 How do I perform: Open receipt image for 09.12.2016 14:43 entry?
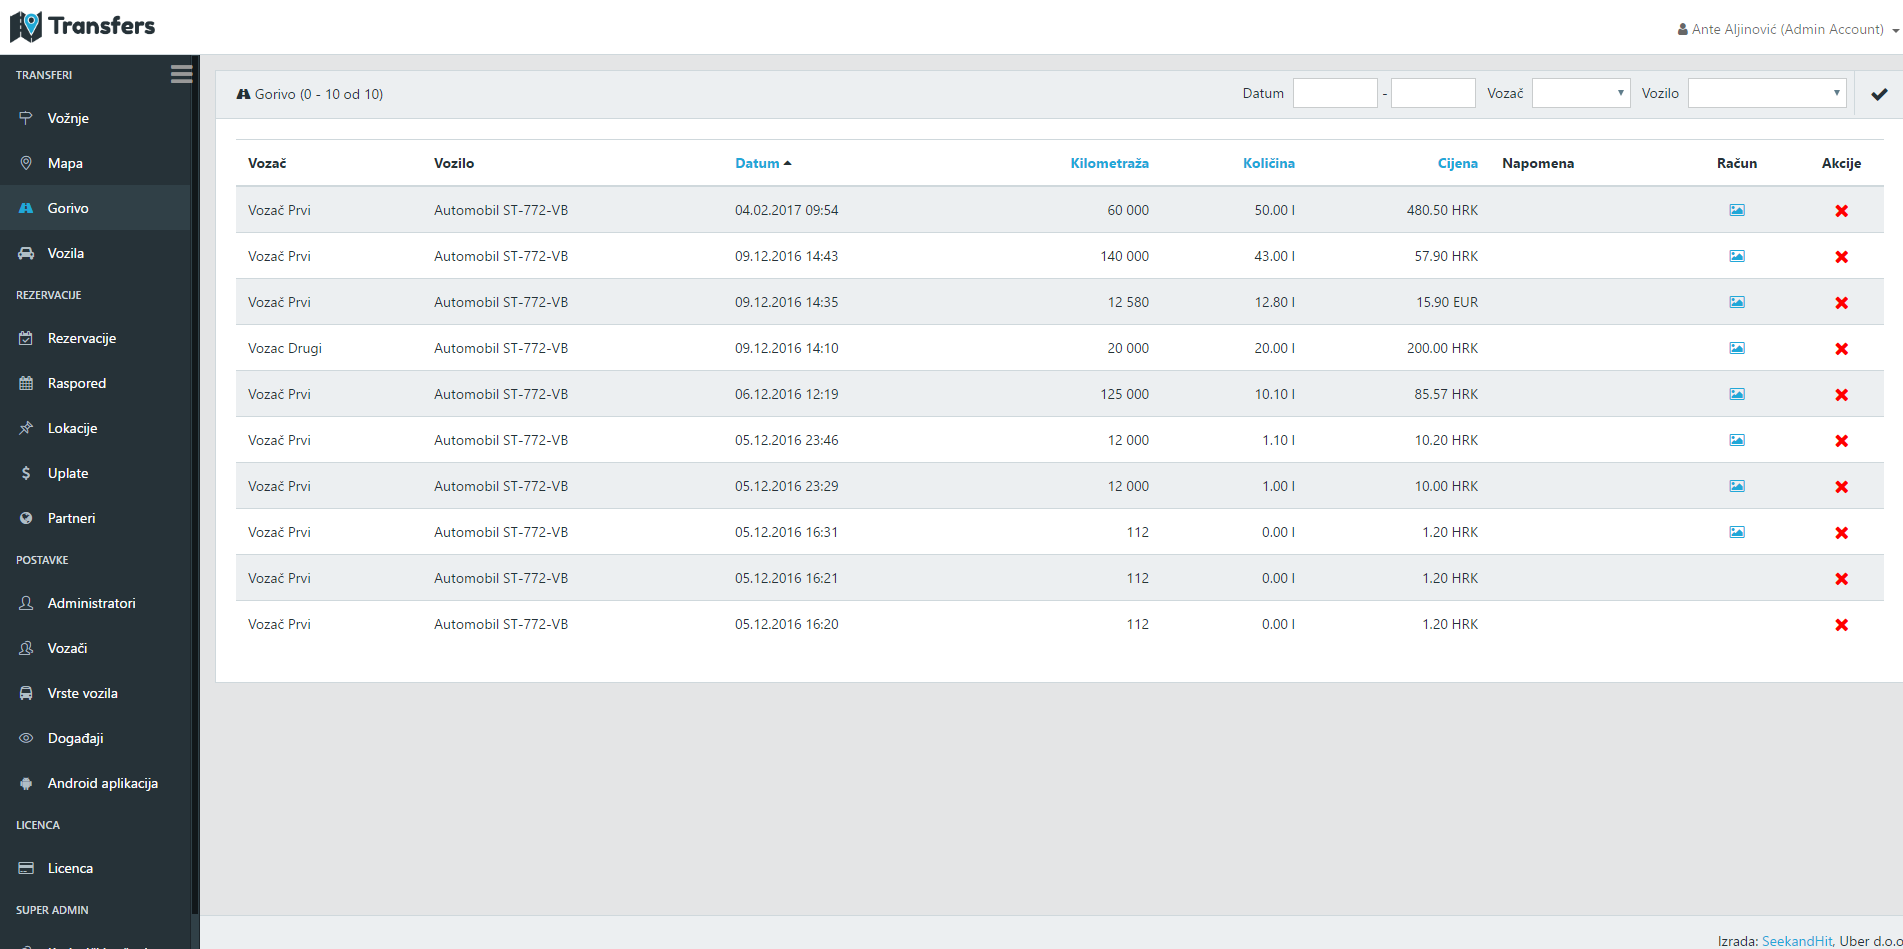(1737, 256)
